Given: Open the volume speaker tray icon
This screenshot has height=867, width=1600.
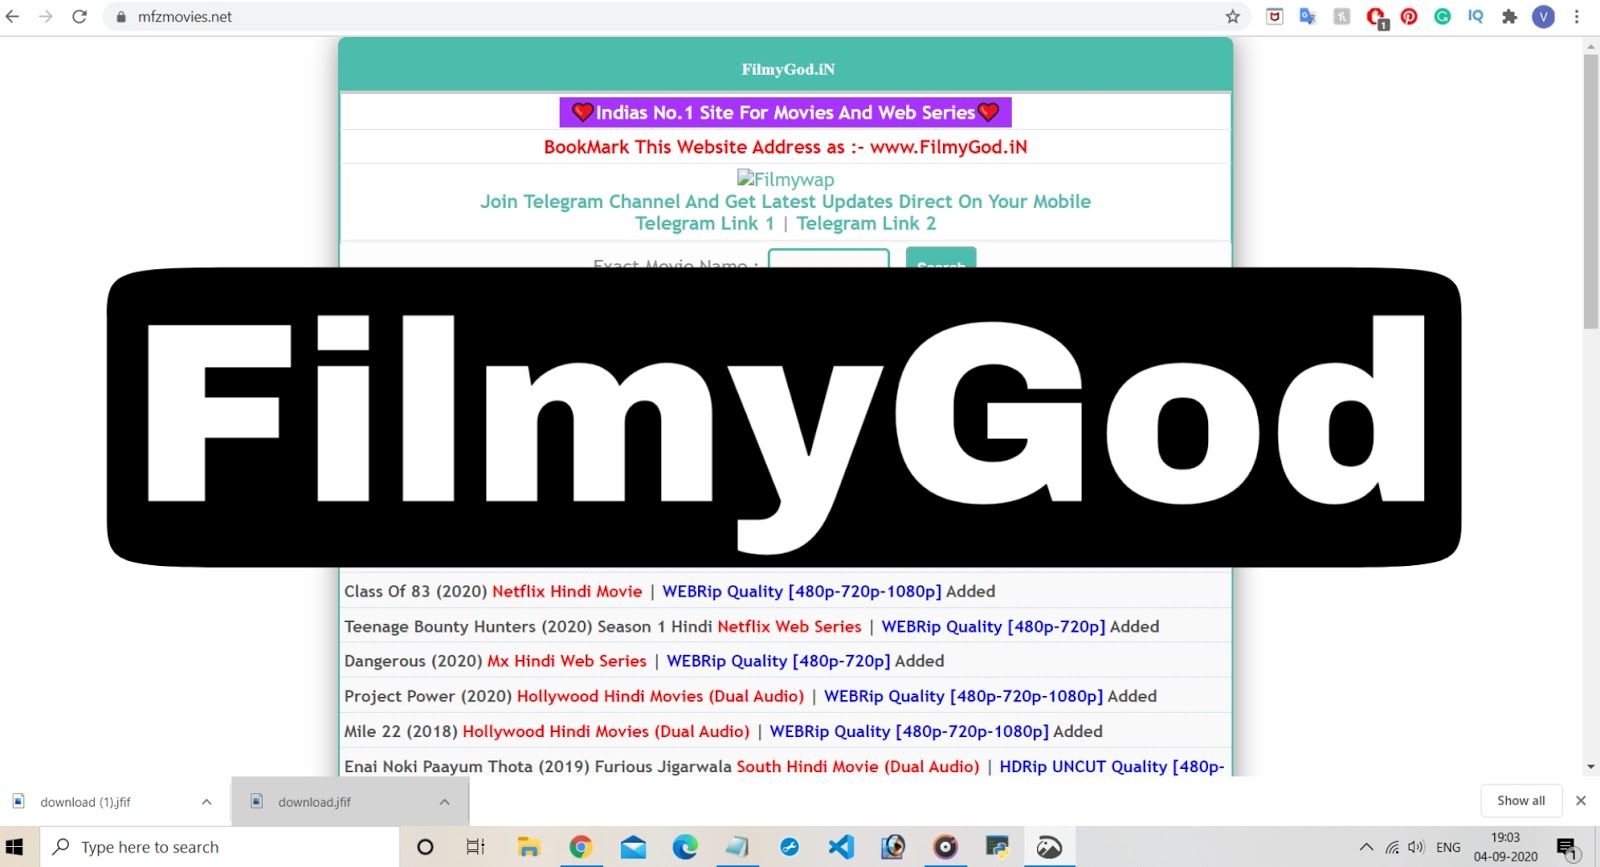Looking at the screenshot, I should point(1416,847).
